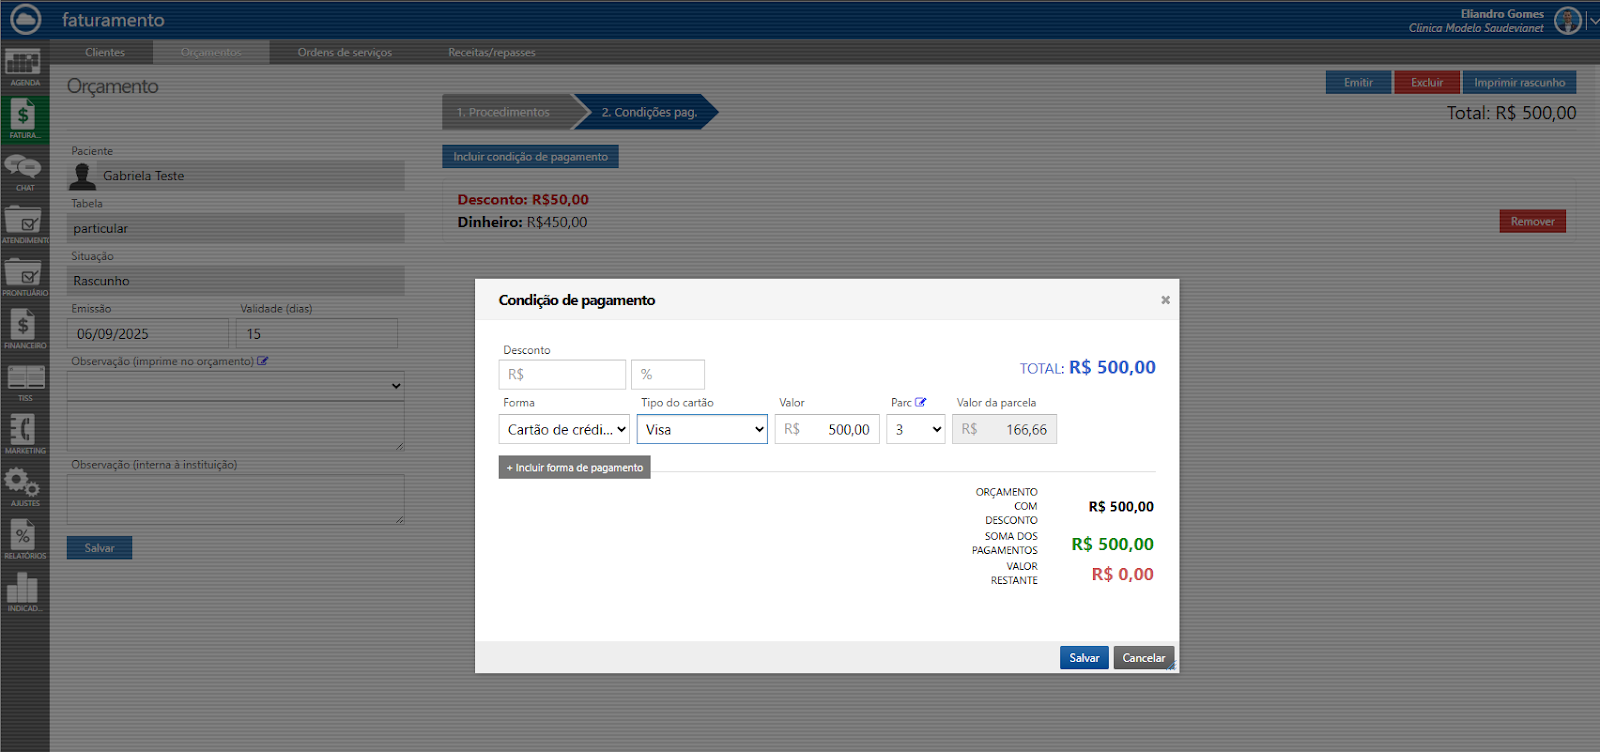This screenshot has height=752, width=1600.
Task: Click Incluir forma de pagamento button
Action: coord(575,467)
